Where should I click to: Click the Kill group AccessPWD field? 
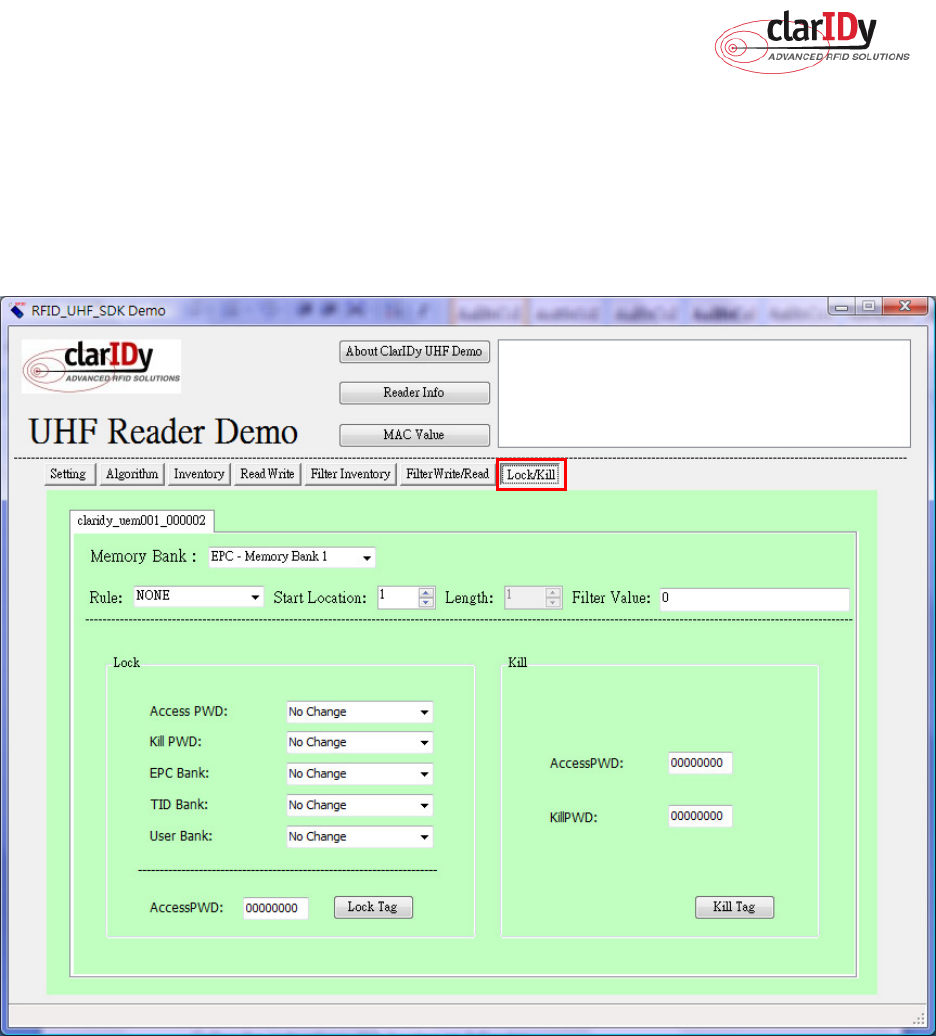[700, 762]
